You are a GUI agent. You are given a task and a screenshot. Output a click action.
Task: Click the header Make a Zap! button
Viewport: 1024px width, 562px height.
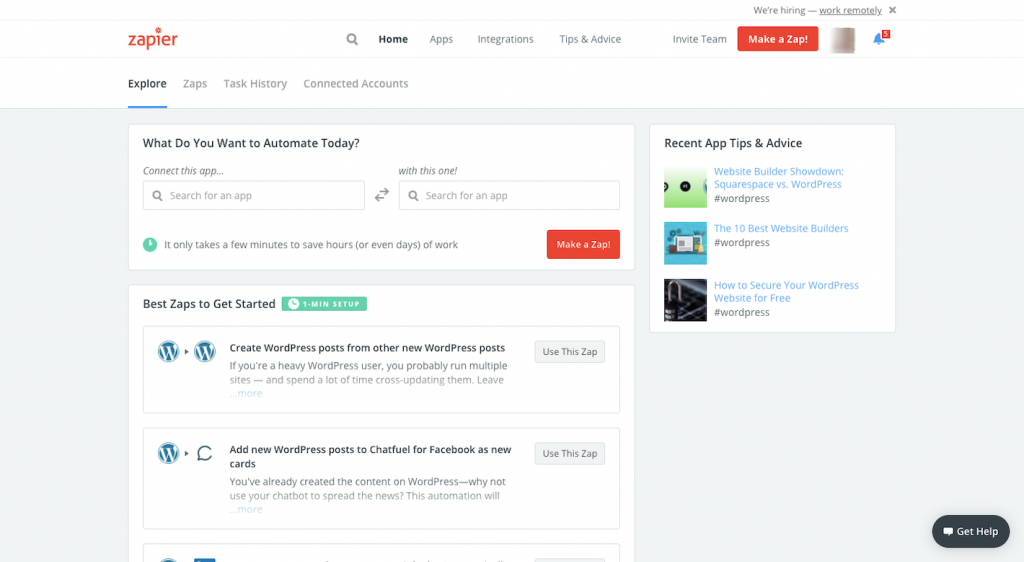click(778, 39)
